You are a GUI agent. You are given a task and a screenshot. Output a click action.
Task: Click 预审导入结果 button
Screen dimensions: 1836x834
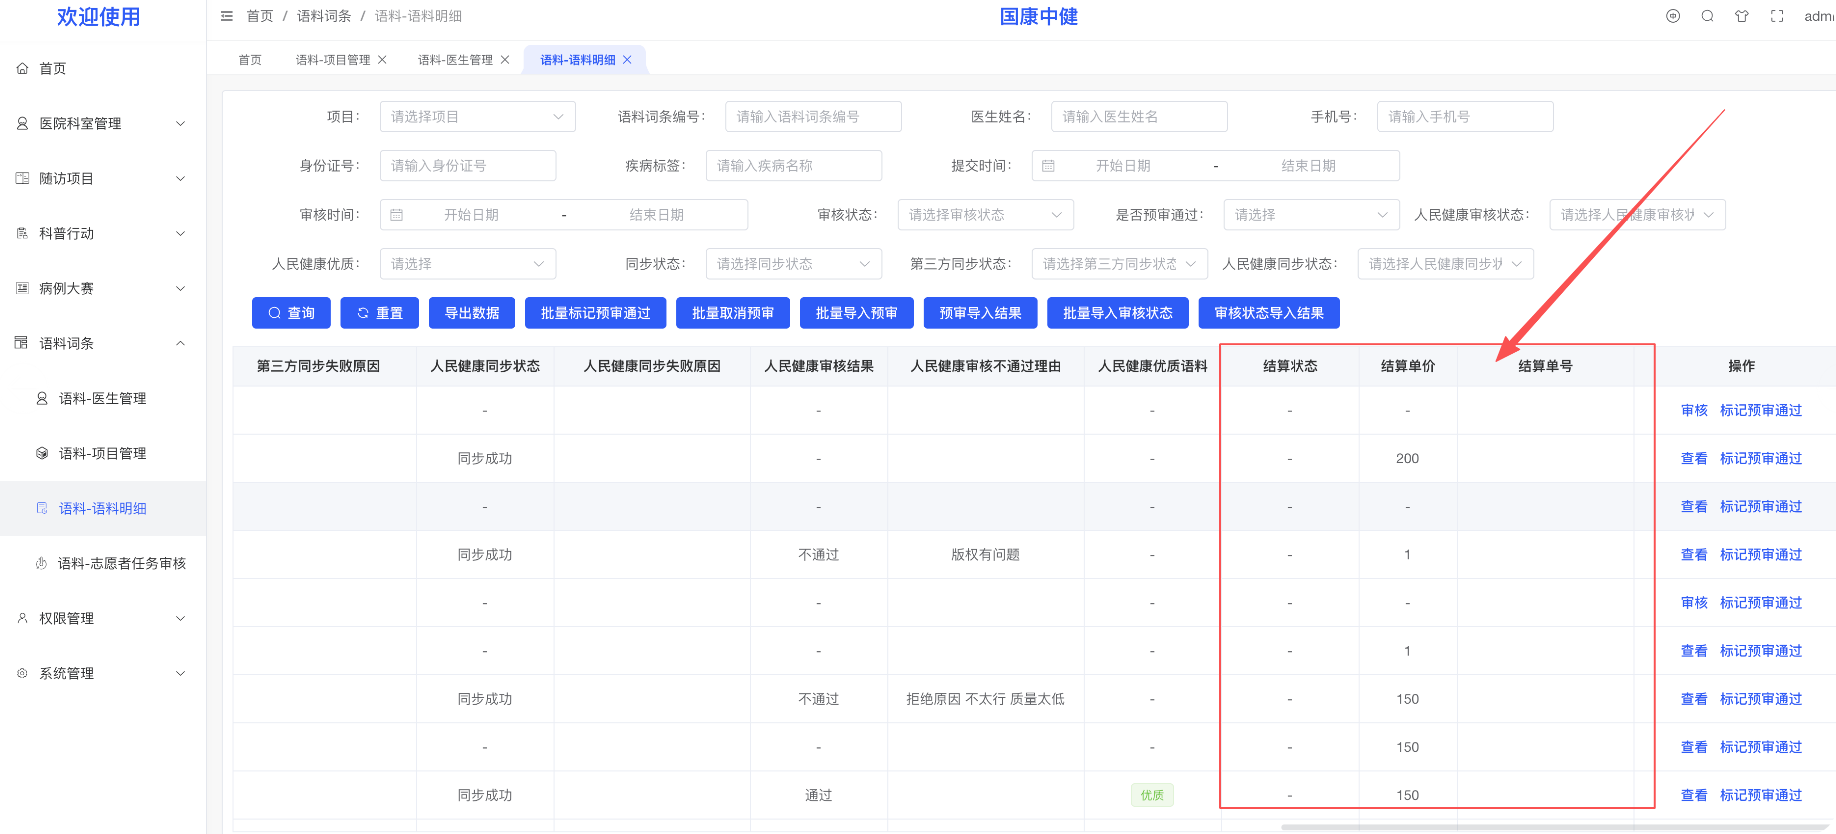pyautogui.click(x=981, y=313)
